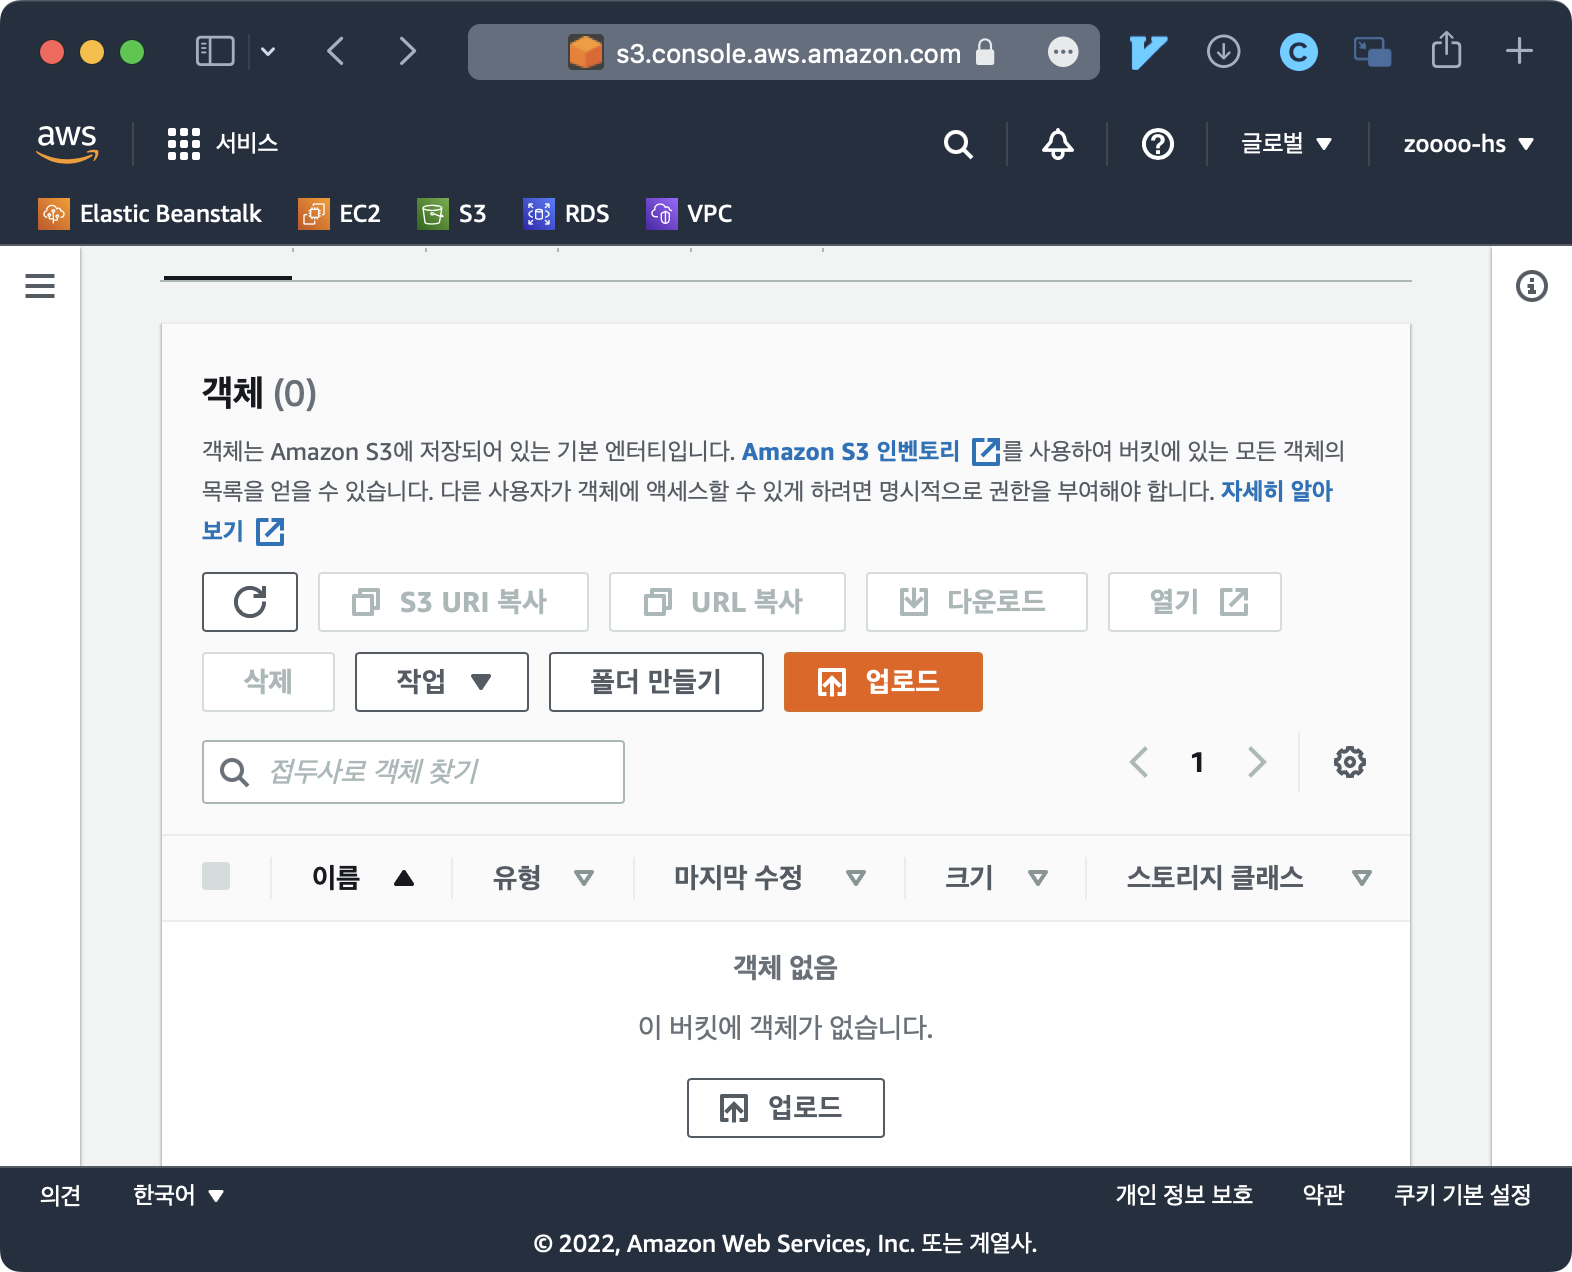Open the AWS console search magnifier

click(x=958, y=144)
